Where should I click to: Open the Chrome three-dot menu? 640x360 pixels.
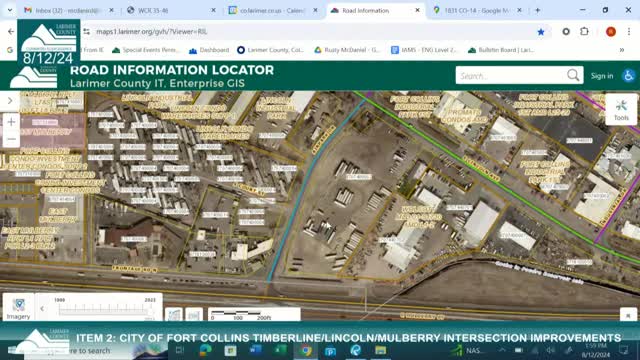(629, 31)
